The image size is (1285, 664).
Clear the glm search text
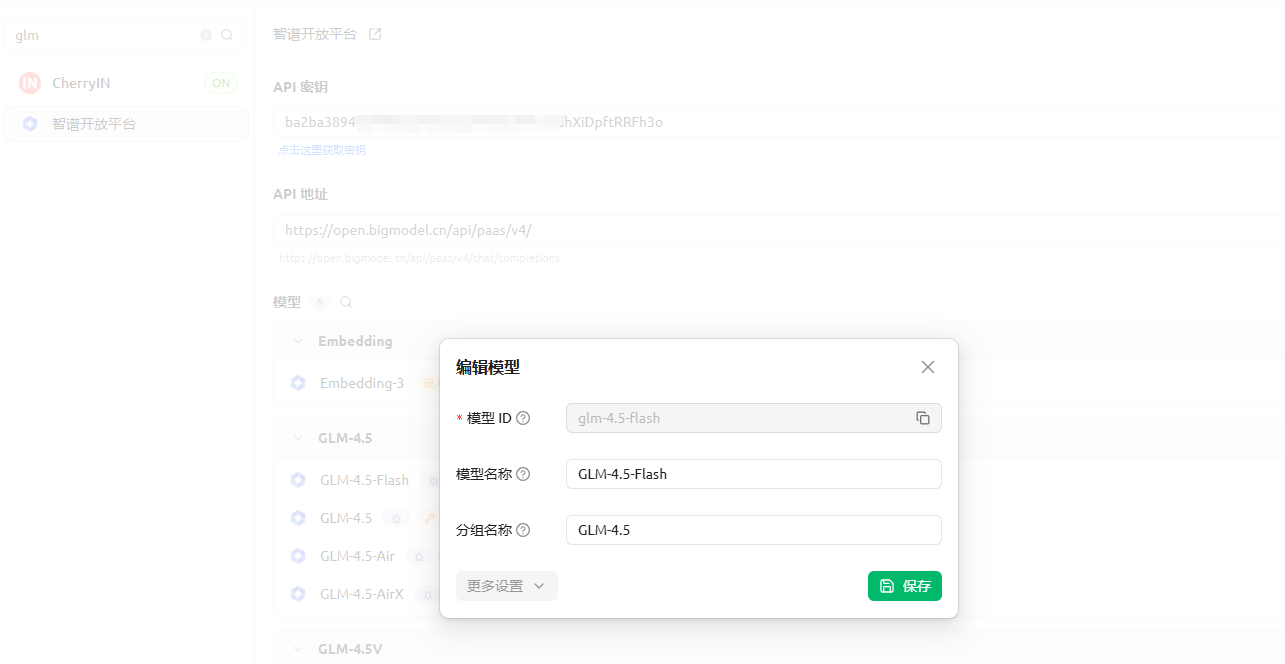(x=206, y=35)
